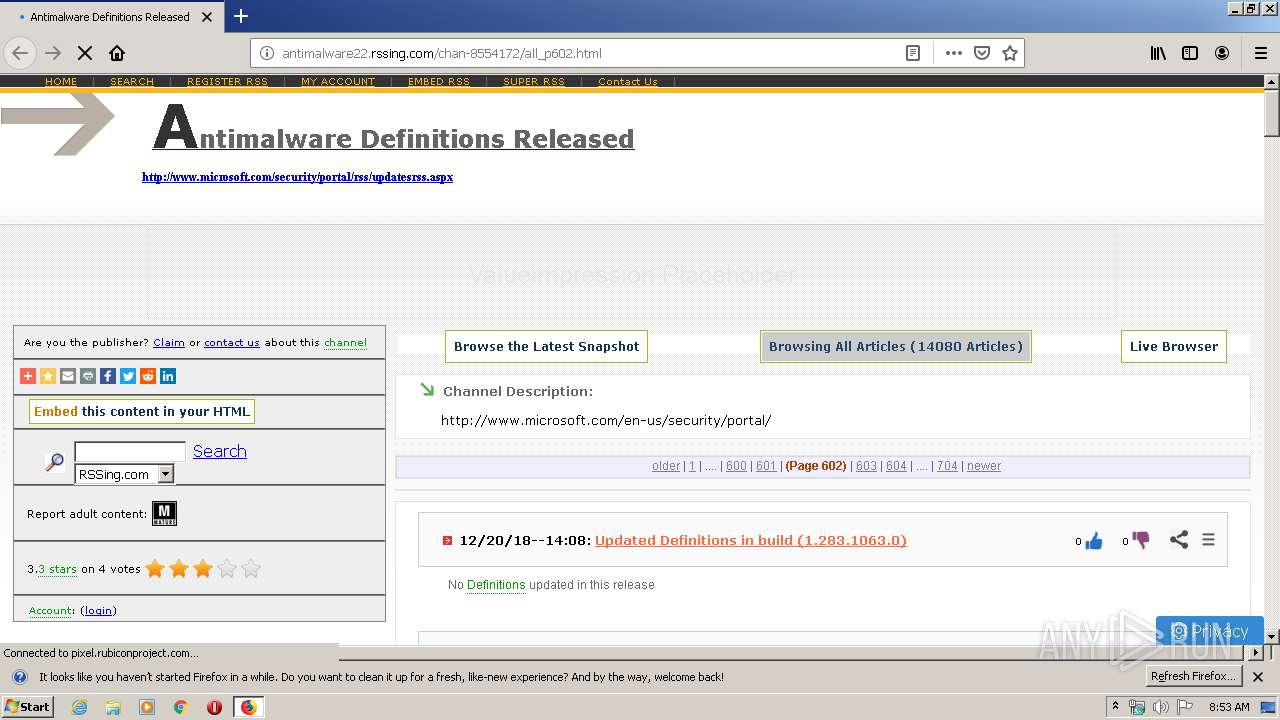Screen dimensions: 1280x720
Task: Share channel on Twitter
Action: (x=128, y=376)
